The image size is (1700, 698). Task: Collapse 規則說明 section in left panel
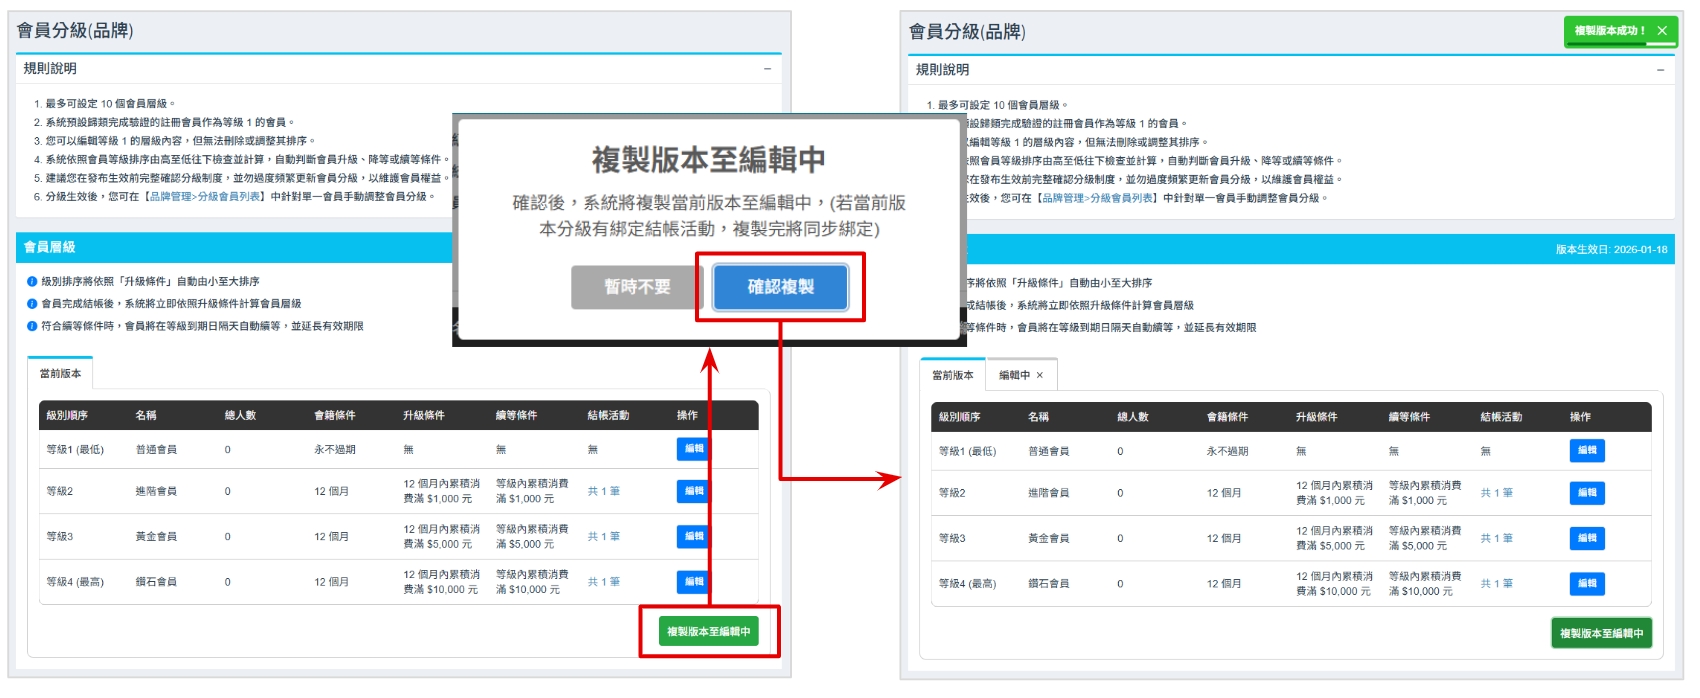click(767, 69)
